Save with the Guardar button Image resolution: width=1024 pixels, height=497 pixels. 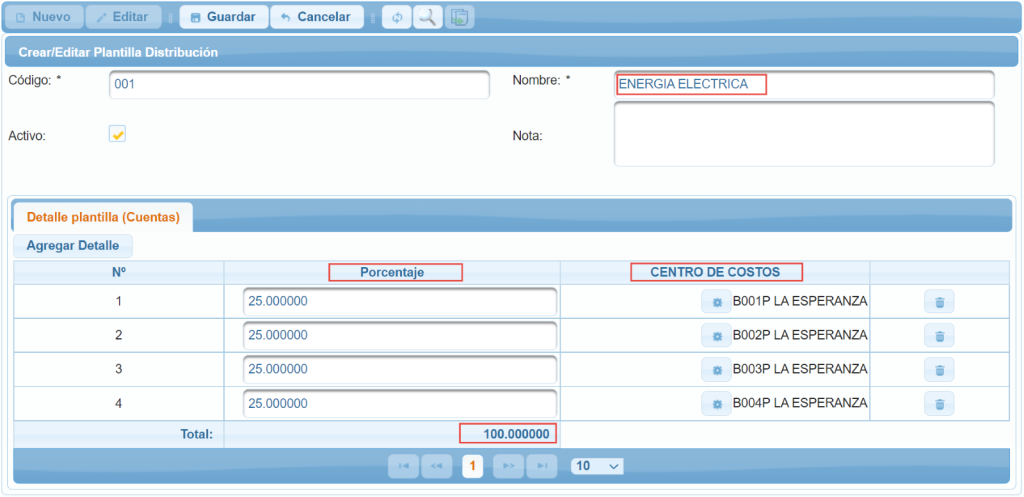224,18
